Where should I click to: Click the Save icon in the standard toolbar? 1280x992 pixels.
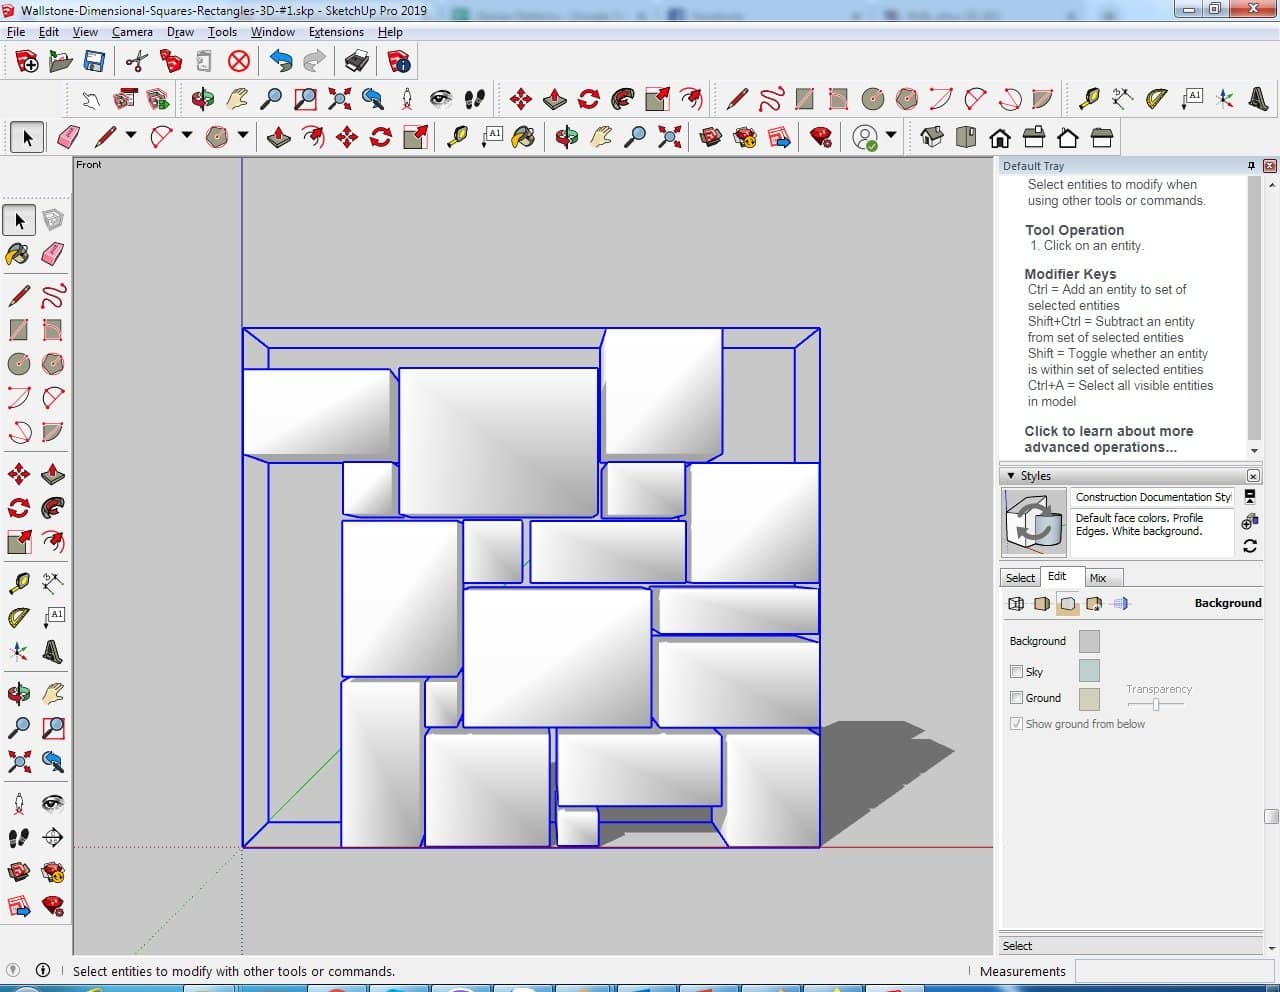tap(94, 62)
